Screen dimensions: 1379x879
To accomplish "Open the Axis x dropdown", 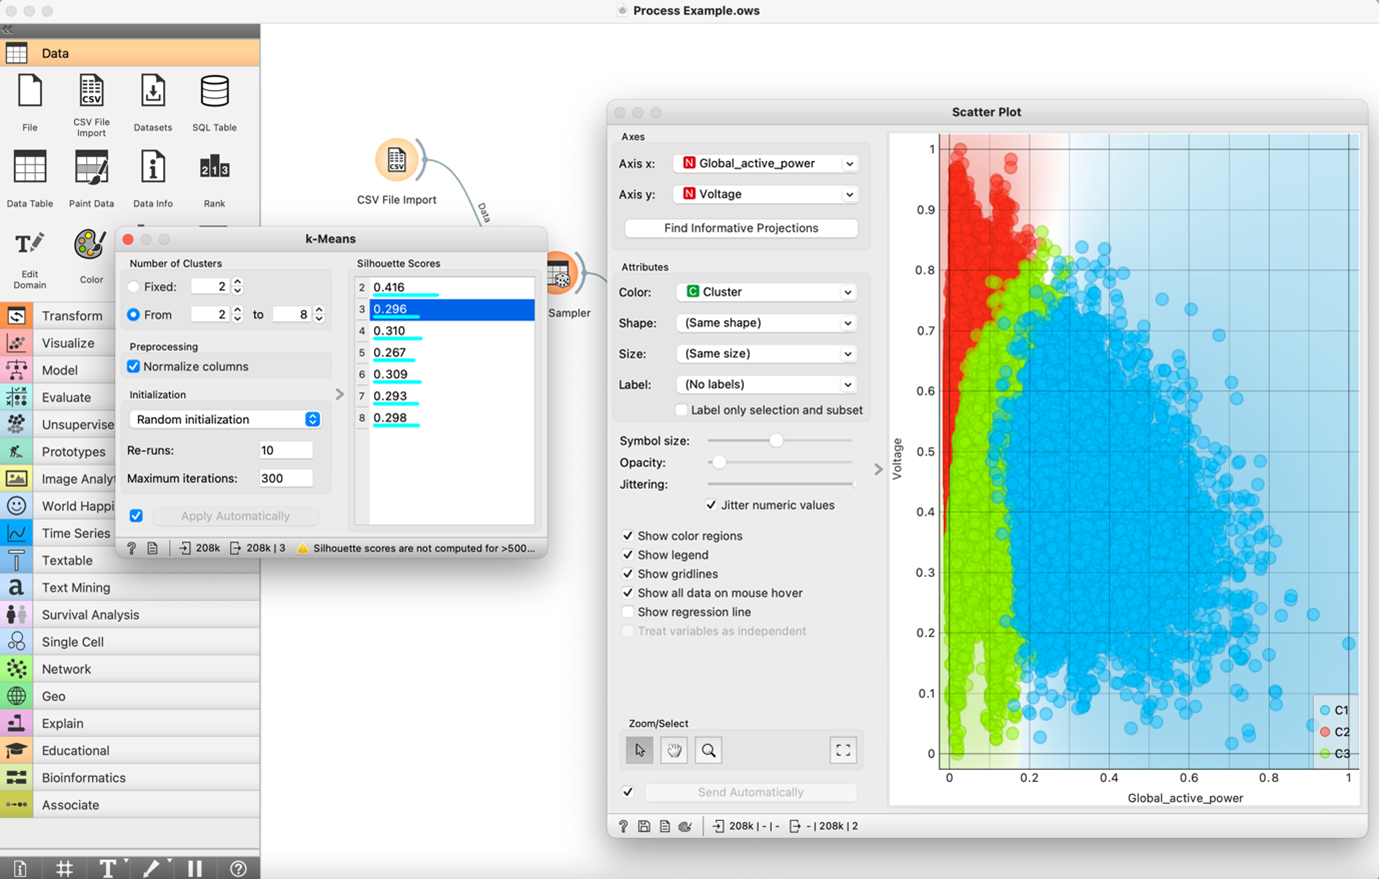I will tap(766, 163).
